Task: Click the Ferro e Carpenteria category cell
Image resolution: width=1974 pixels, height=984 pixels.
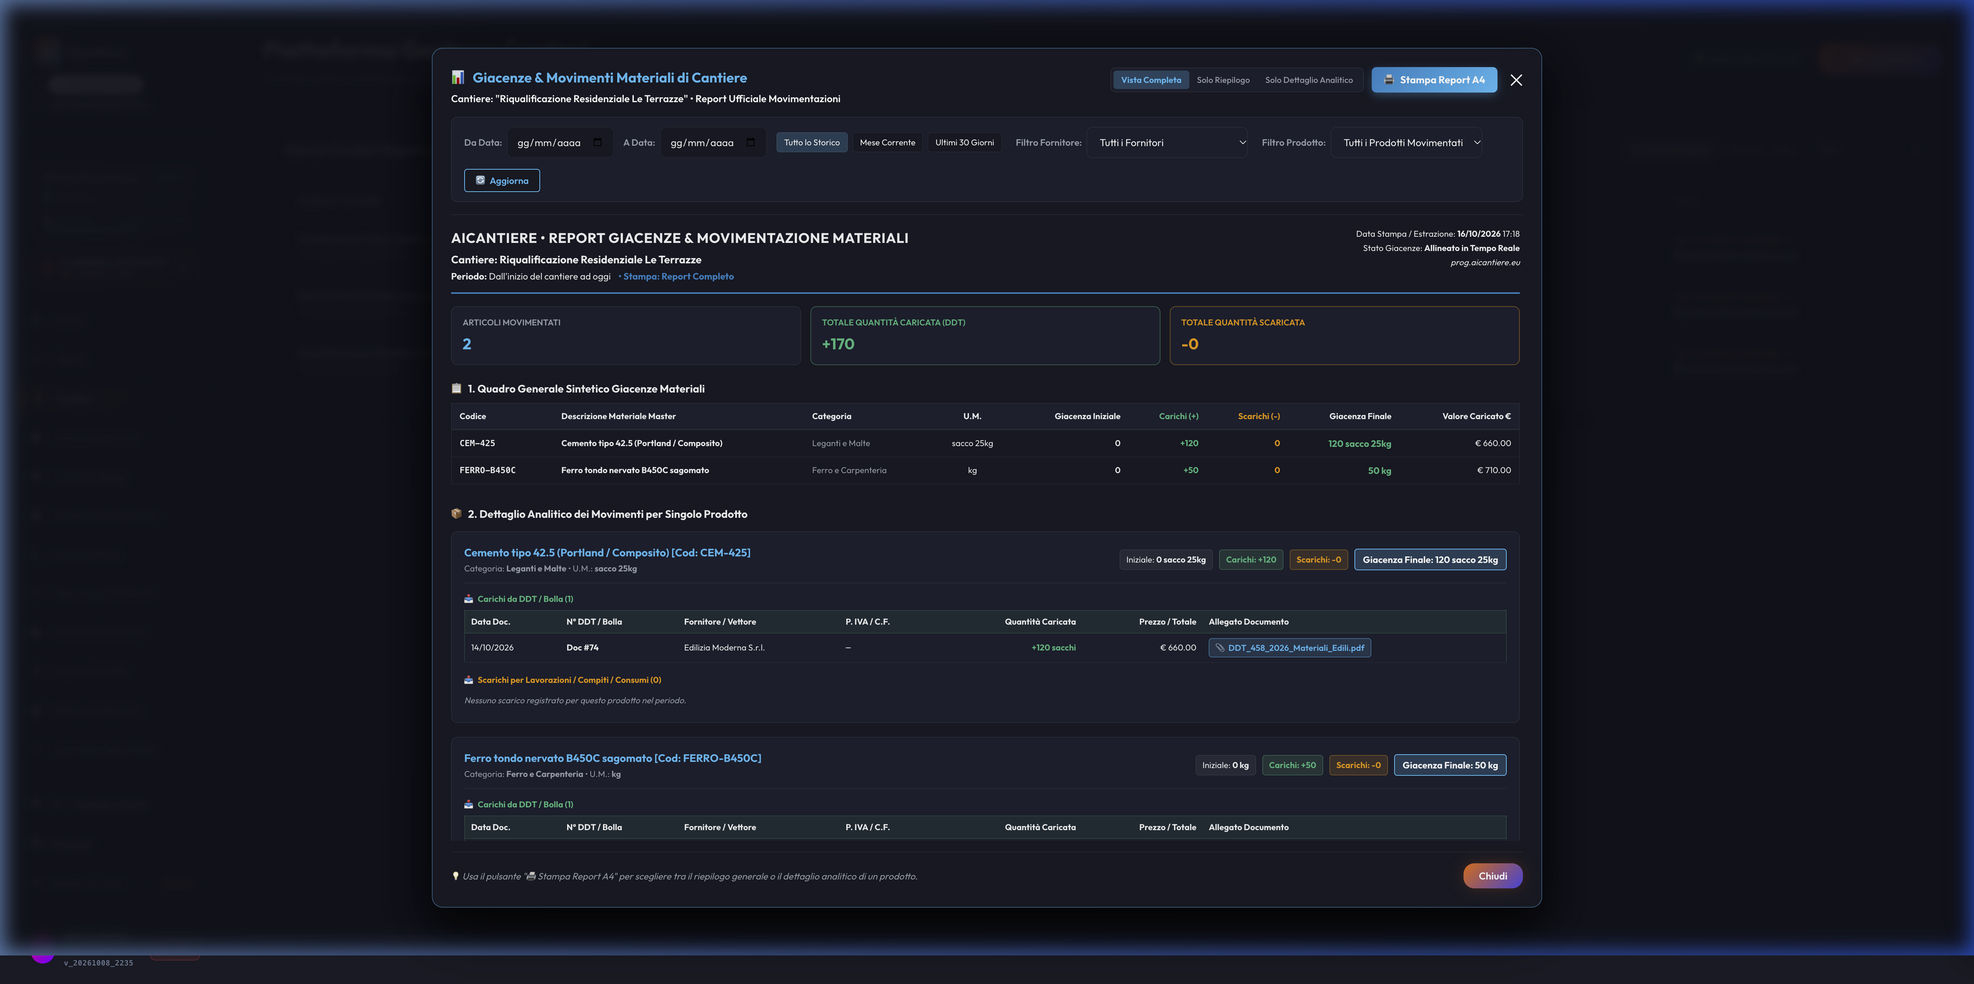Action: point(849,470)
